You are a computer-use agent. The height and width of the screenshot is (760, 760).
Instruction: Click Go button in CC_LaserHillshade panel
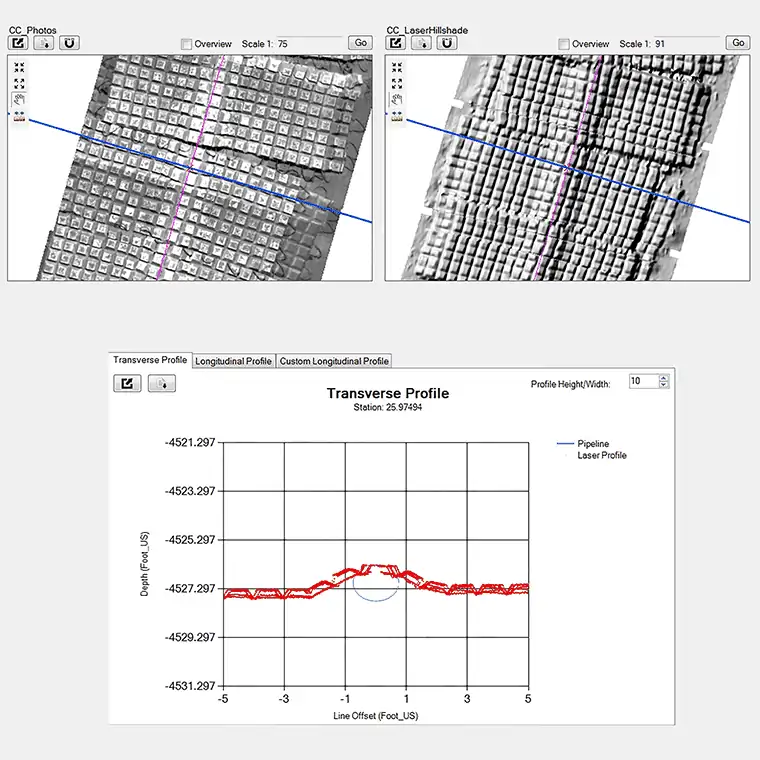[738, 43]
